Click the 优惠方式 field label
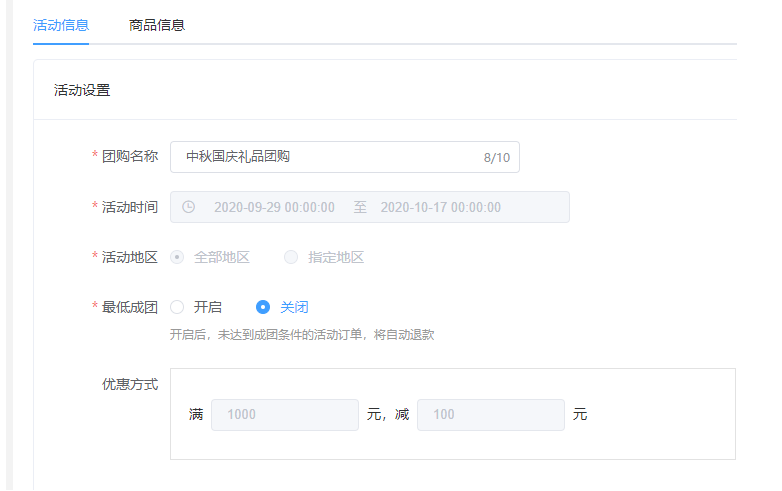This screenshot has width=782, height=491. click(x=129, y=384)
